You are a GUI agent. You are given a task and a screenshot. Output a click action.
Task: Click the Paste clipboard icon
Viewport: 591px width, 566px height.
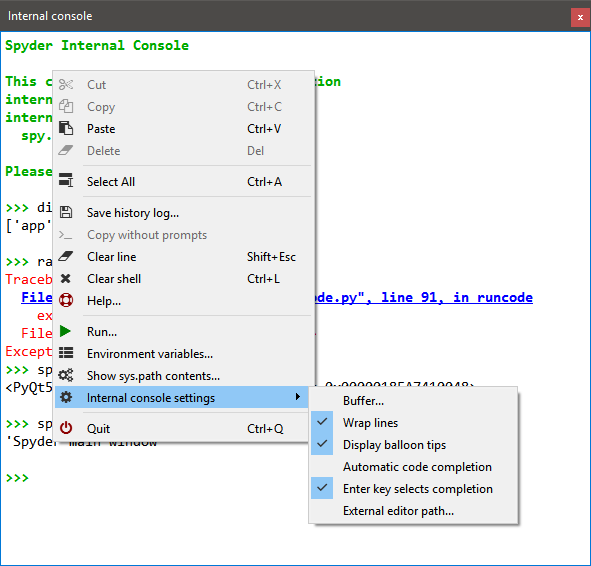pos(66,128)
